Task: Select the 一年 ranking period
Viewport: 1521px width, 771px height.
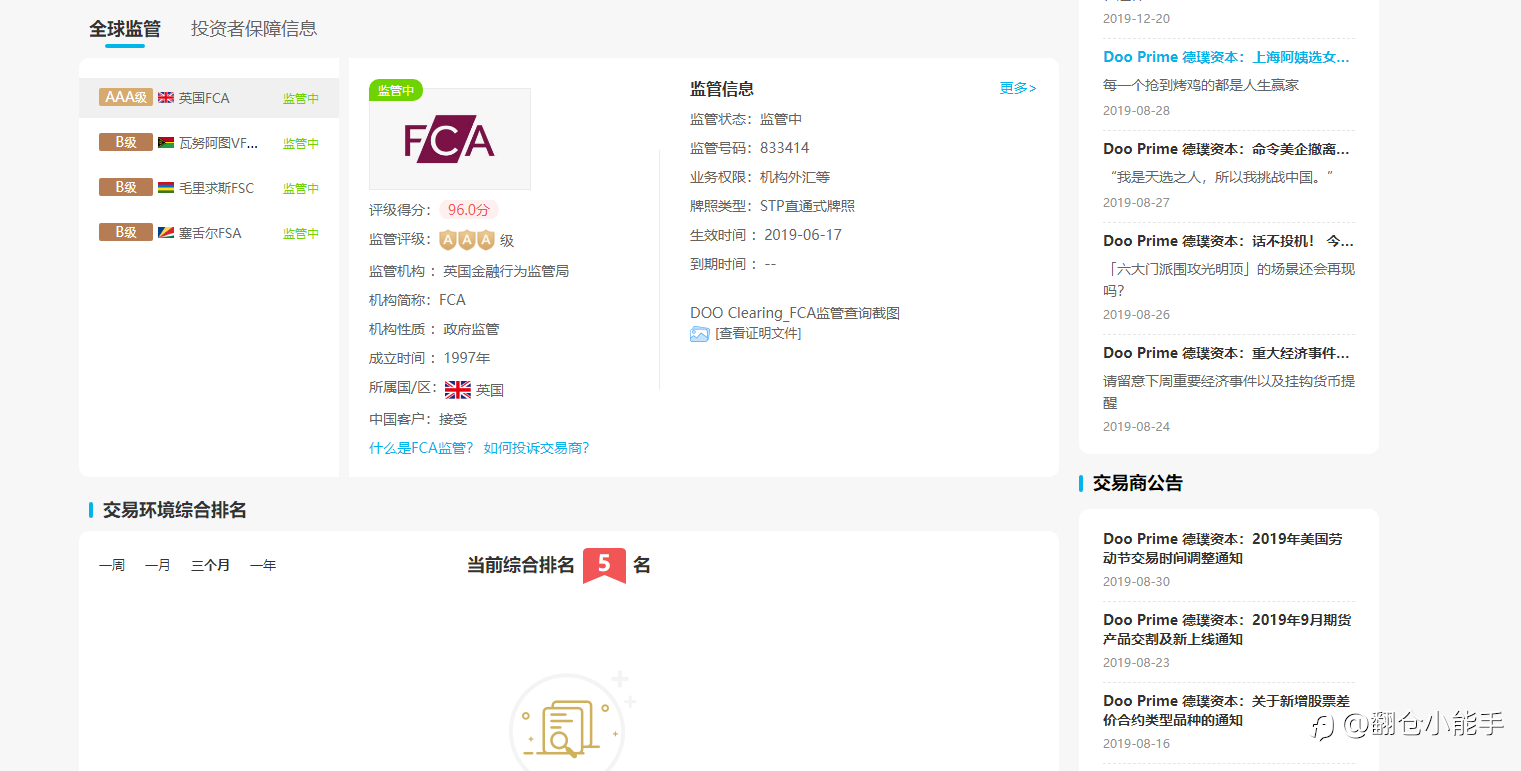Action: tap(263, 565)
